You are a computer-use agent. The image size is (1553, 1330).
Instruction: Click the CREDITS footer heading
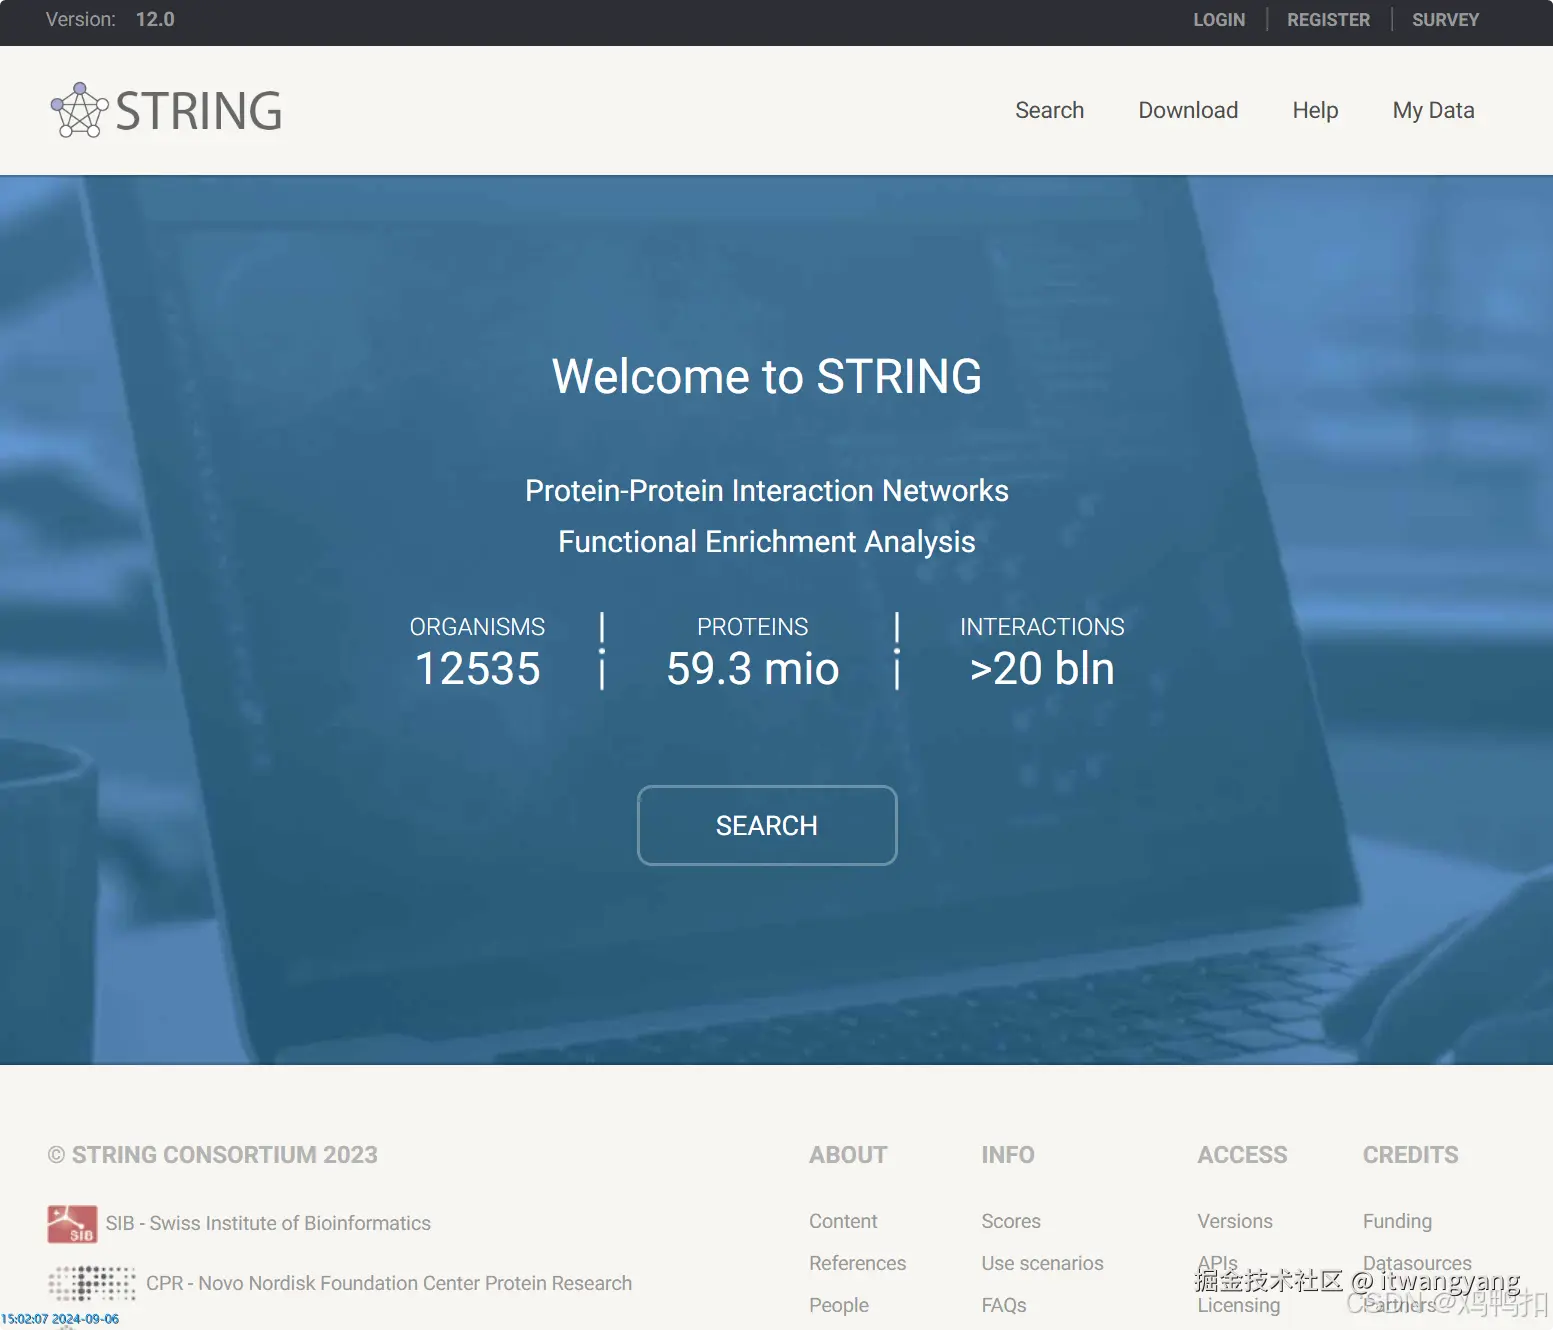pyautogui.click(x=1410, y=1155)
